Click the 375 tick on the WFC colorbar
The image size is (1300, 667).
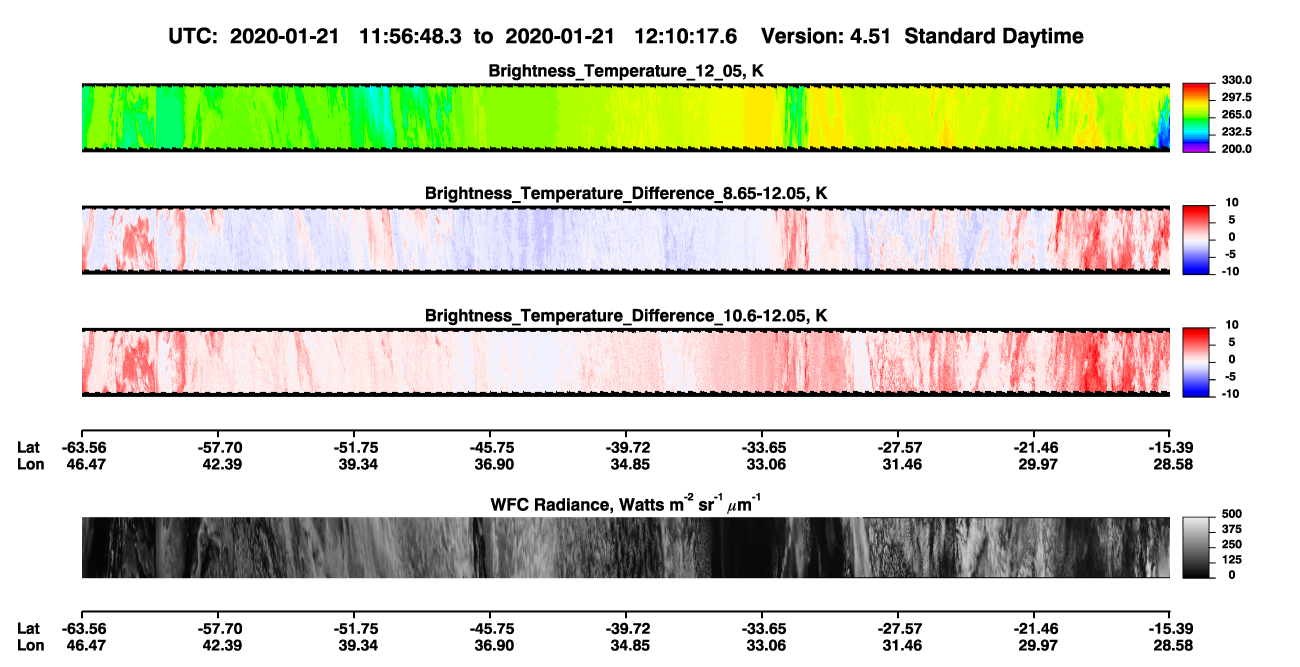[x=1231, y=529]
